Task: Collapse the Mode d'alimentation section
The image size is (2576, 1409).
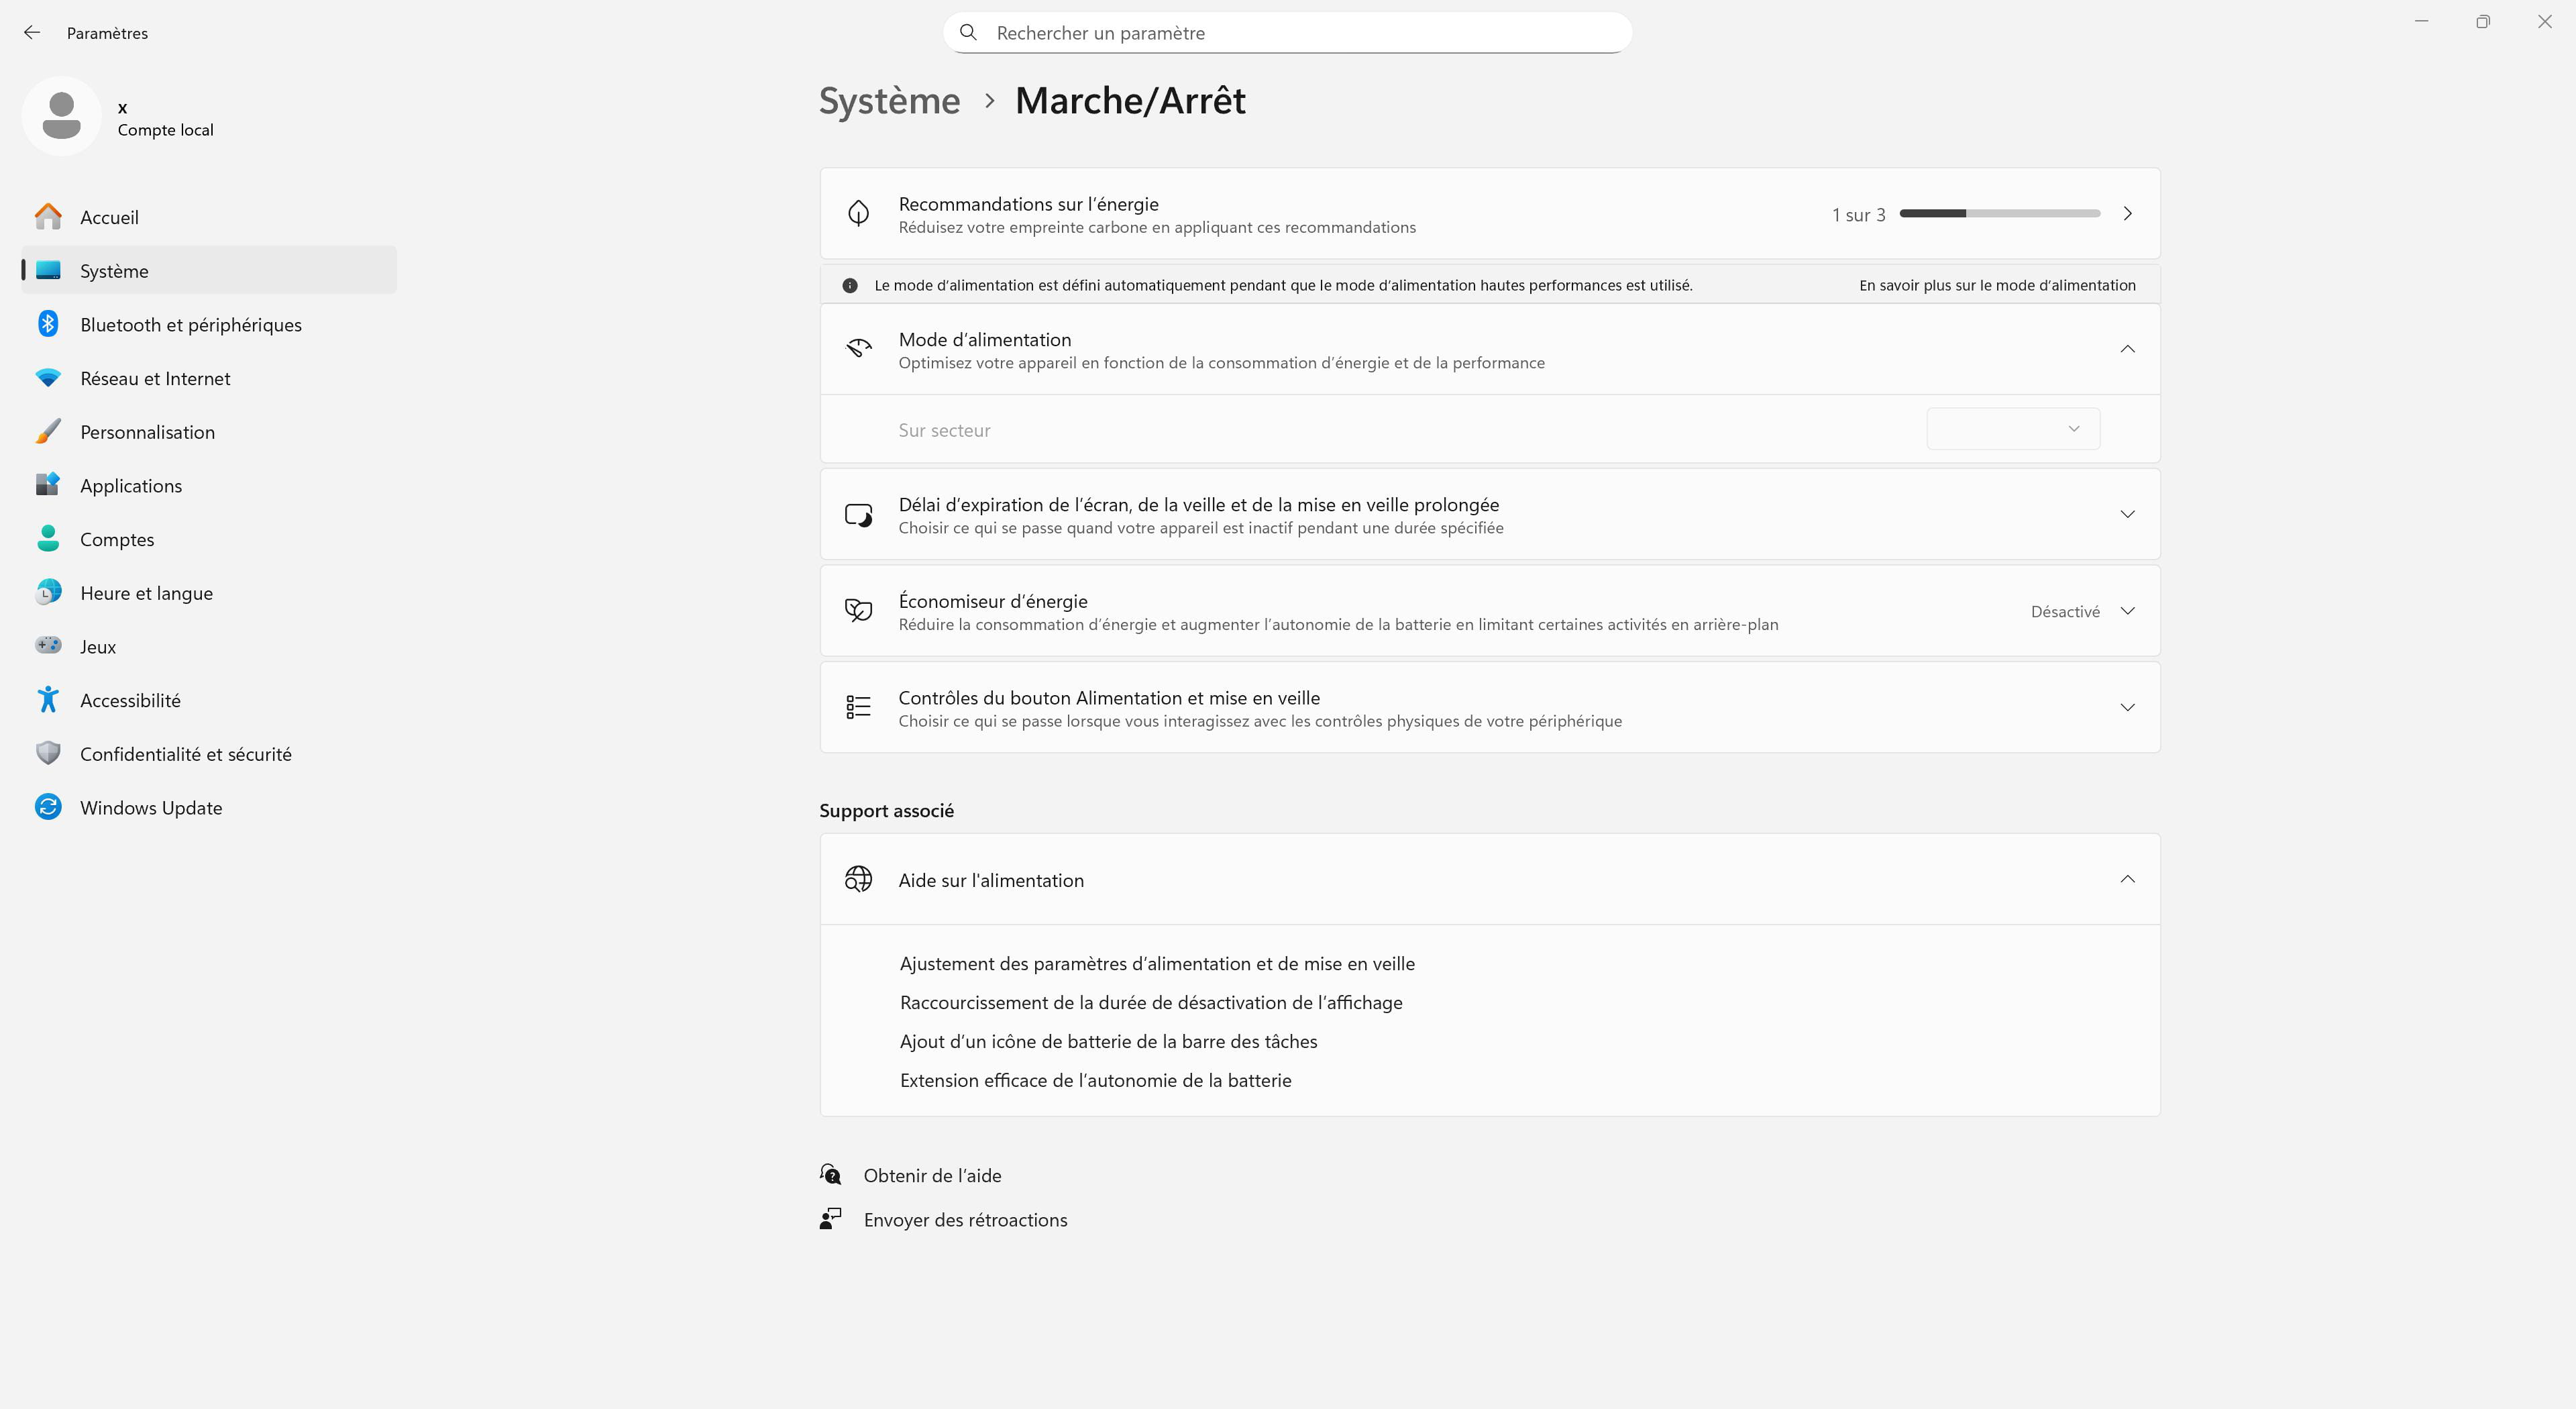Action: click(x=2127, y=349)
